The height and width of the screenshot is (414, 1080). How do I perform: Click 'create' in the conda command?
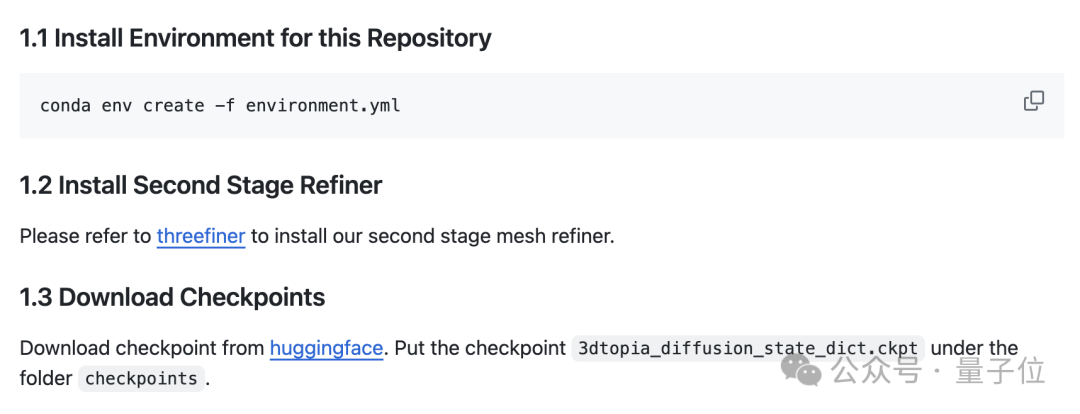(174, 105)
